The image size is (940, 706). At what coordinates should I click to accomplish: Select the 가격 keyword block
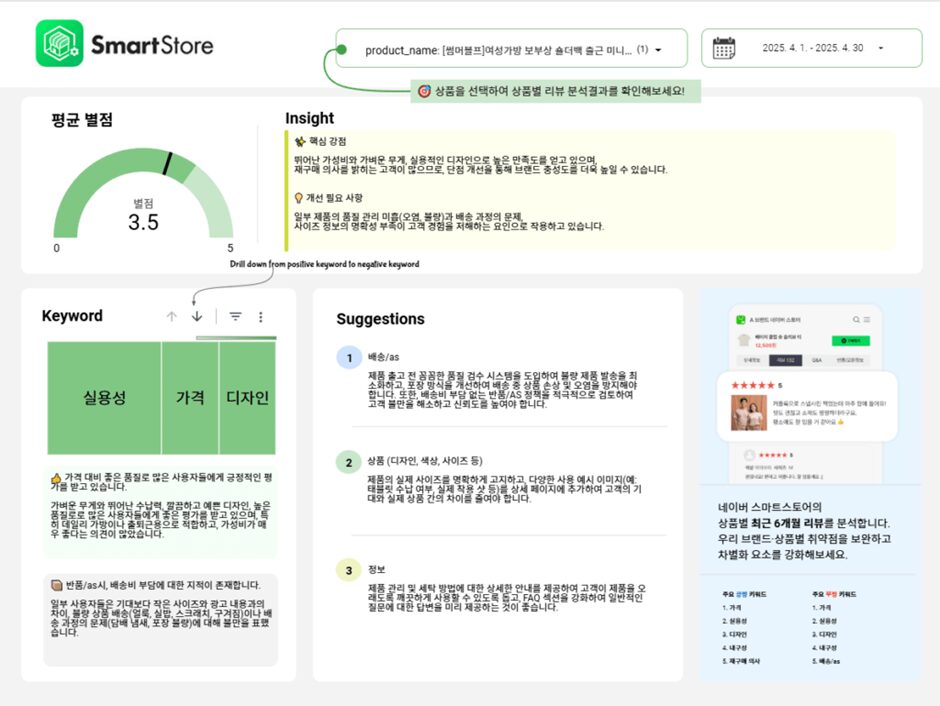point(190,398)
